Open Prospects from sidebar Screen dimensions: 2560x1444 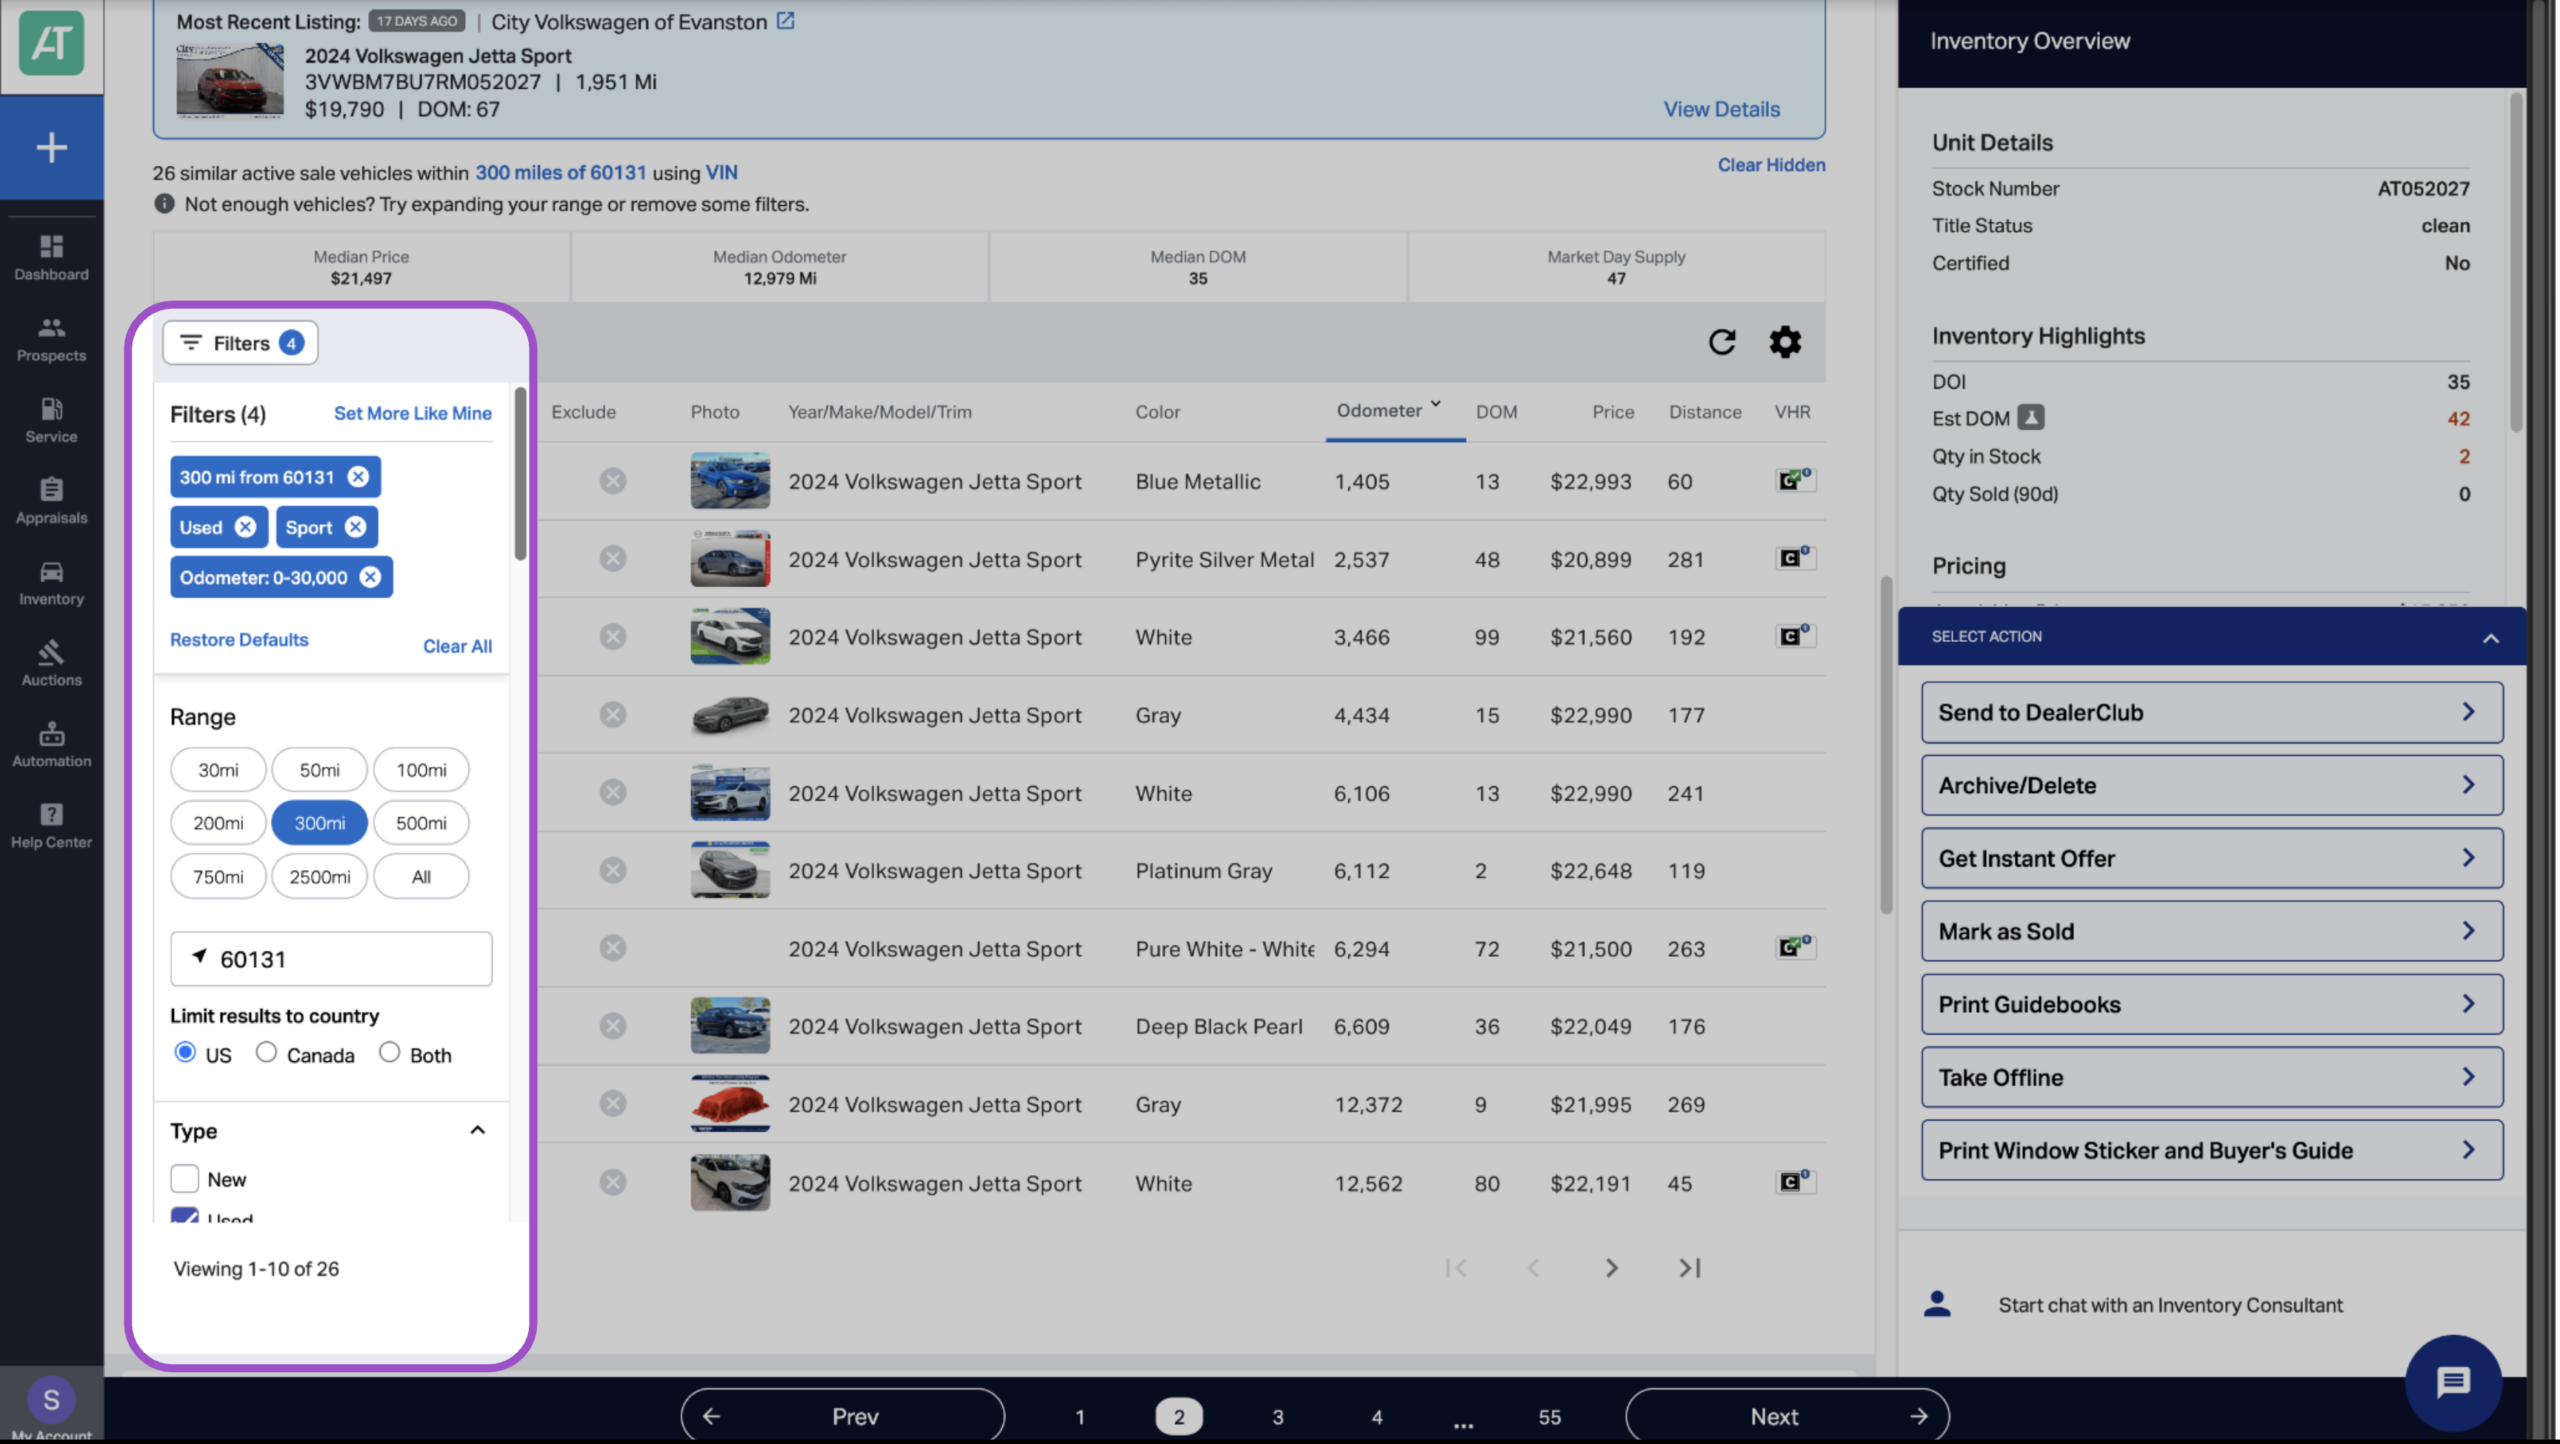click(x=51, y=338)
